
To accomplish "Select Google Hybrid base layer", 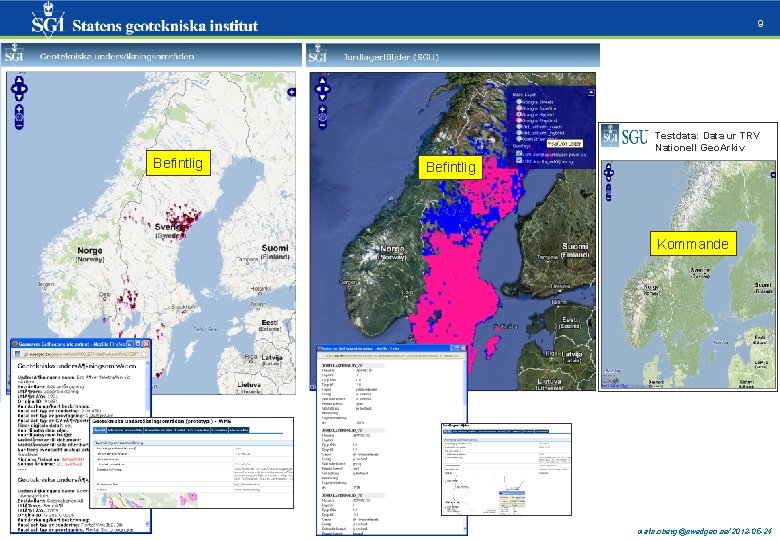I will 519,114.
